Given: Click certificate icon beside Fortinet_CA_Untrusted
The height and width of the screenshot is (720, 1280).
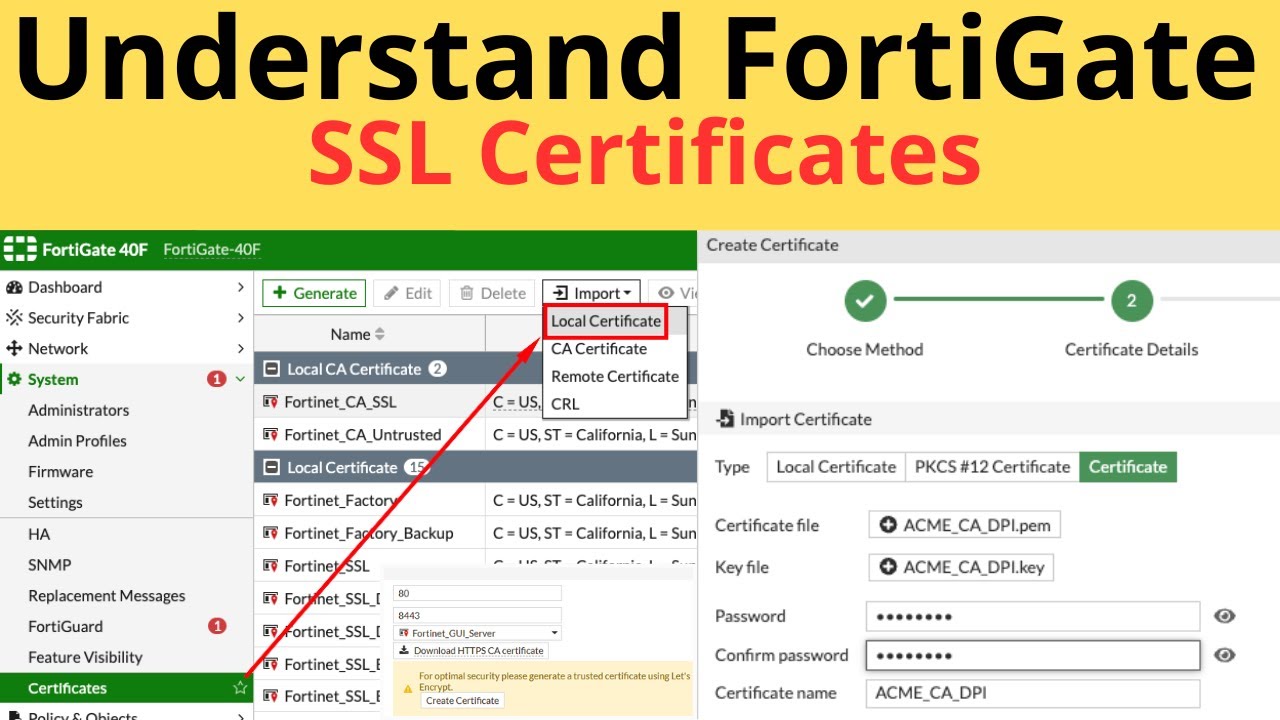Looking at the screenshot, I should [x=270, y=434].
